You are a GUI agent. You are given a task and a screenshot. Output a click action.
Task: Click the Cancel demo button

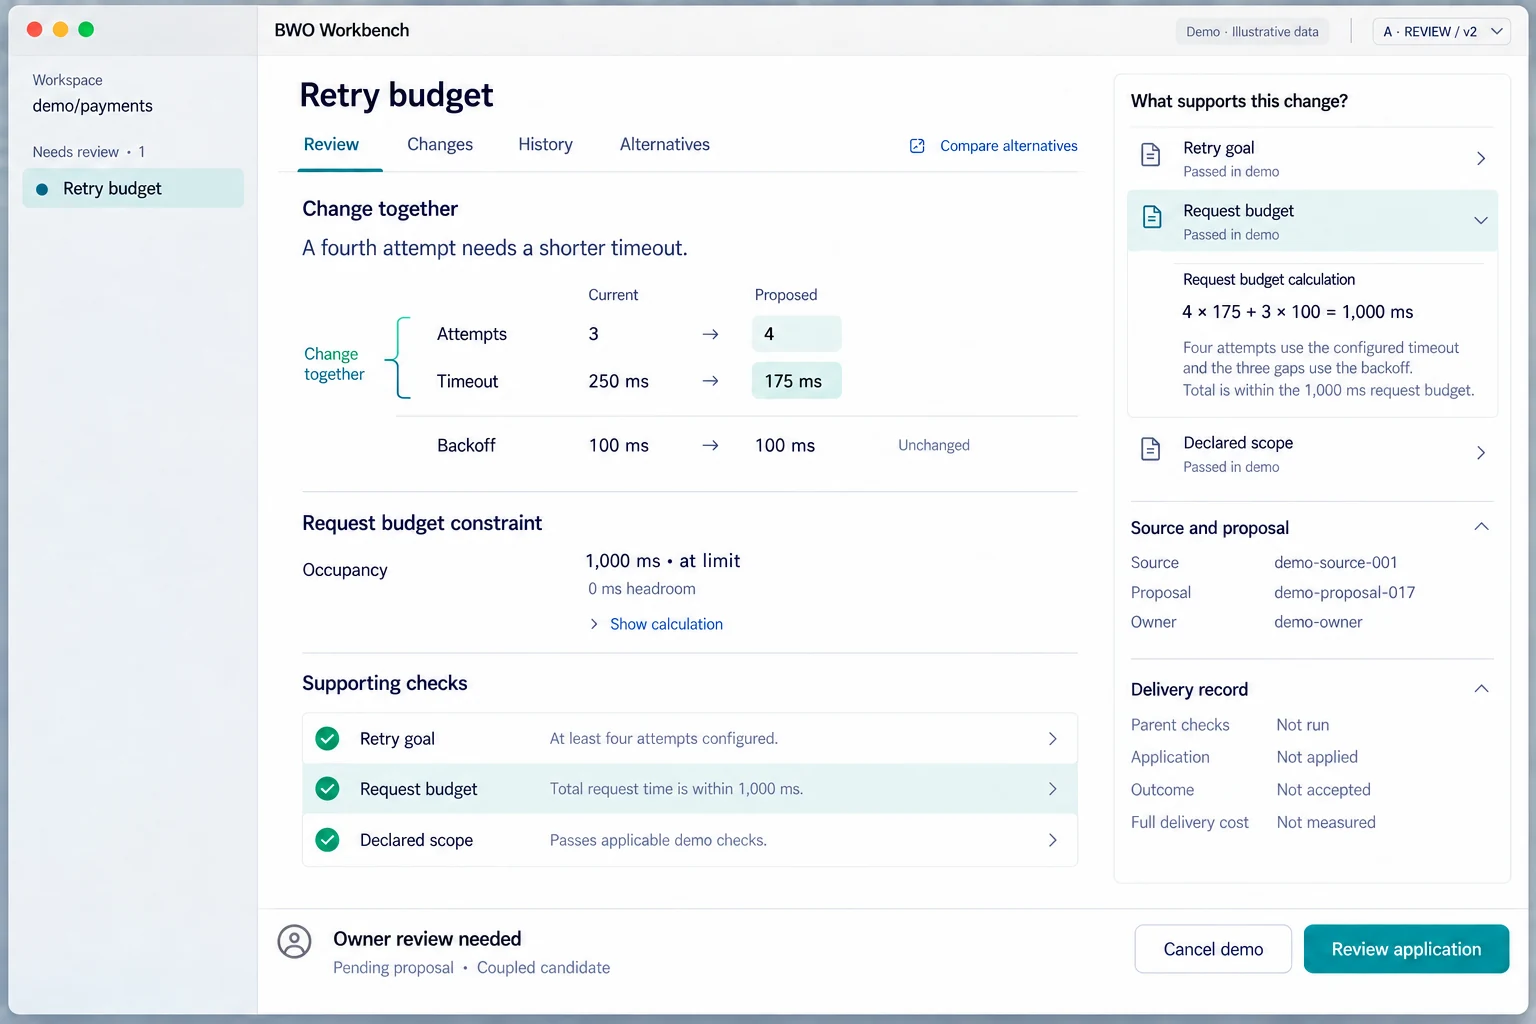(1213, 949)
